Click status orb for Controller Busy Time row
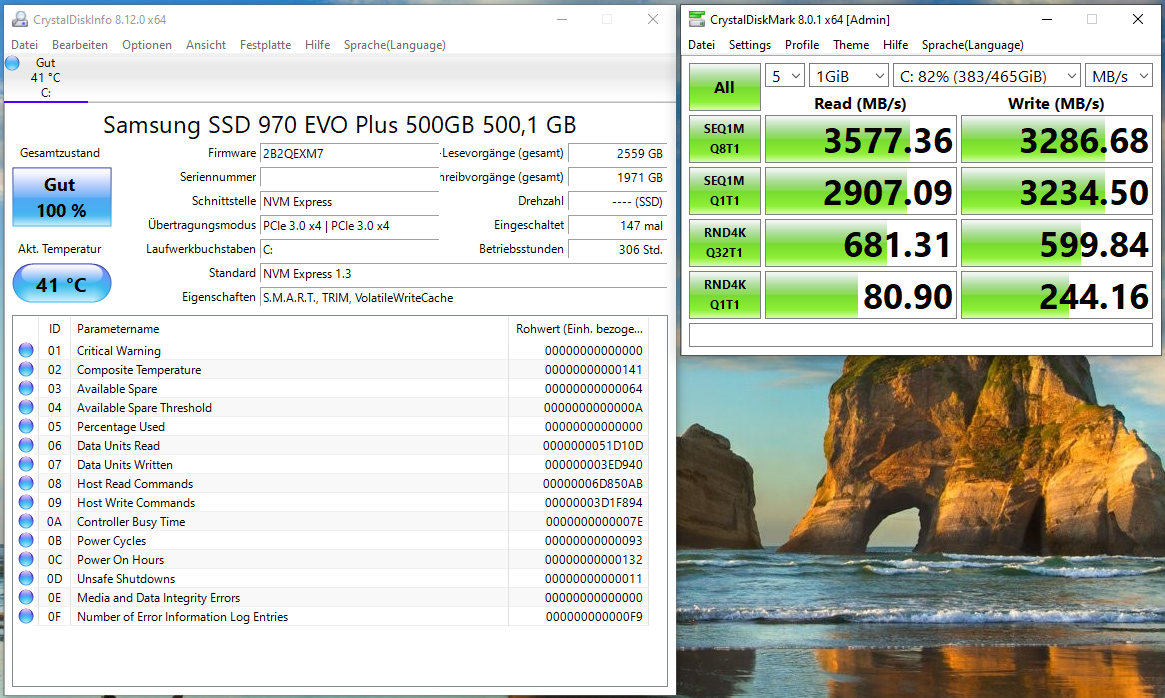 pyautogui.click(x=26, y=521)
